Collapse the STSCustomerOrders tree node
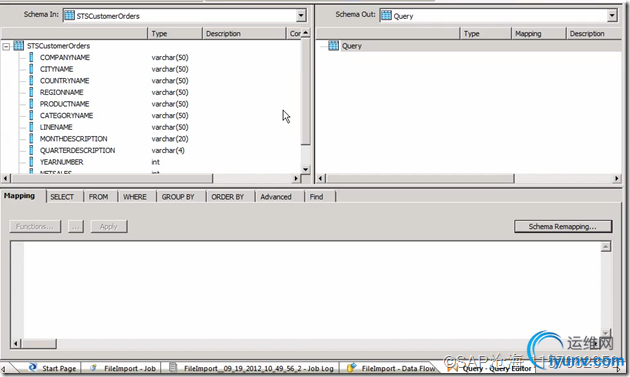The height and width of the screenshot is (377, 630). (x=6, y=47)
